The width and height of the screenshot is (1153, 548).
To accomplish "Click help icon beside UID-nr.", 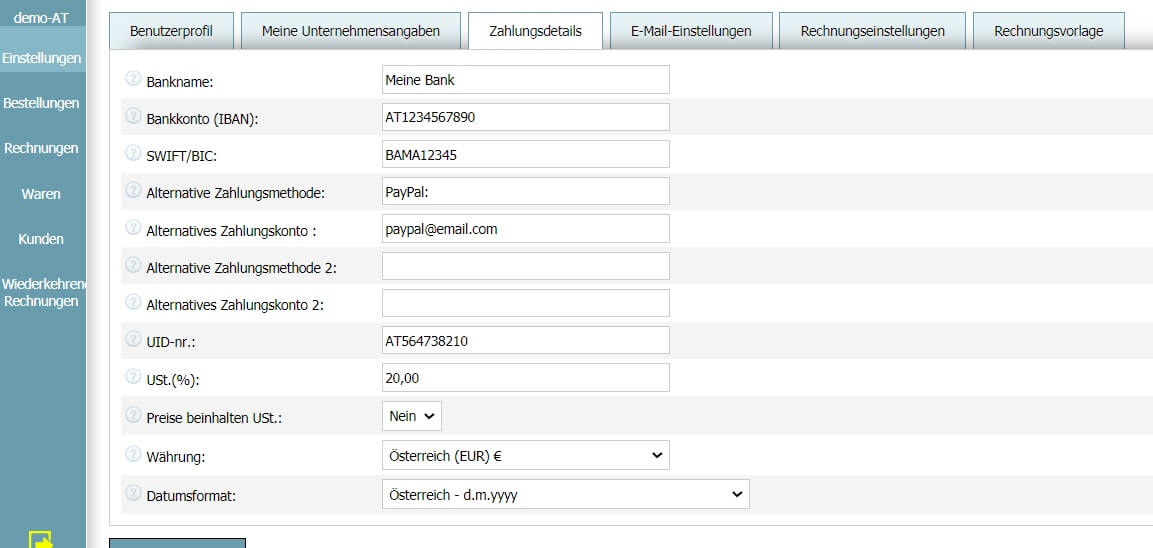I will point(133,339).
